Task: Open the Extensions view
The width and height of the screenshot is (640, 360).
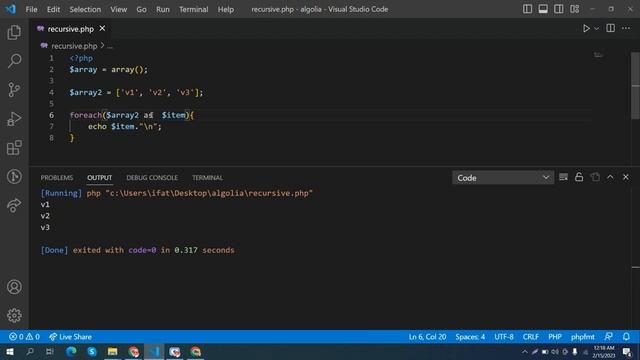Action: pyautogui.click(x=14, y=148)
